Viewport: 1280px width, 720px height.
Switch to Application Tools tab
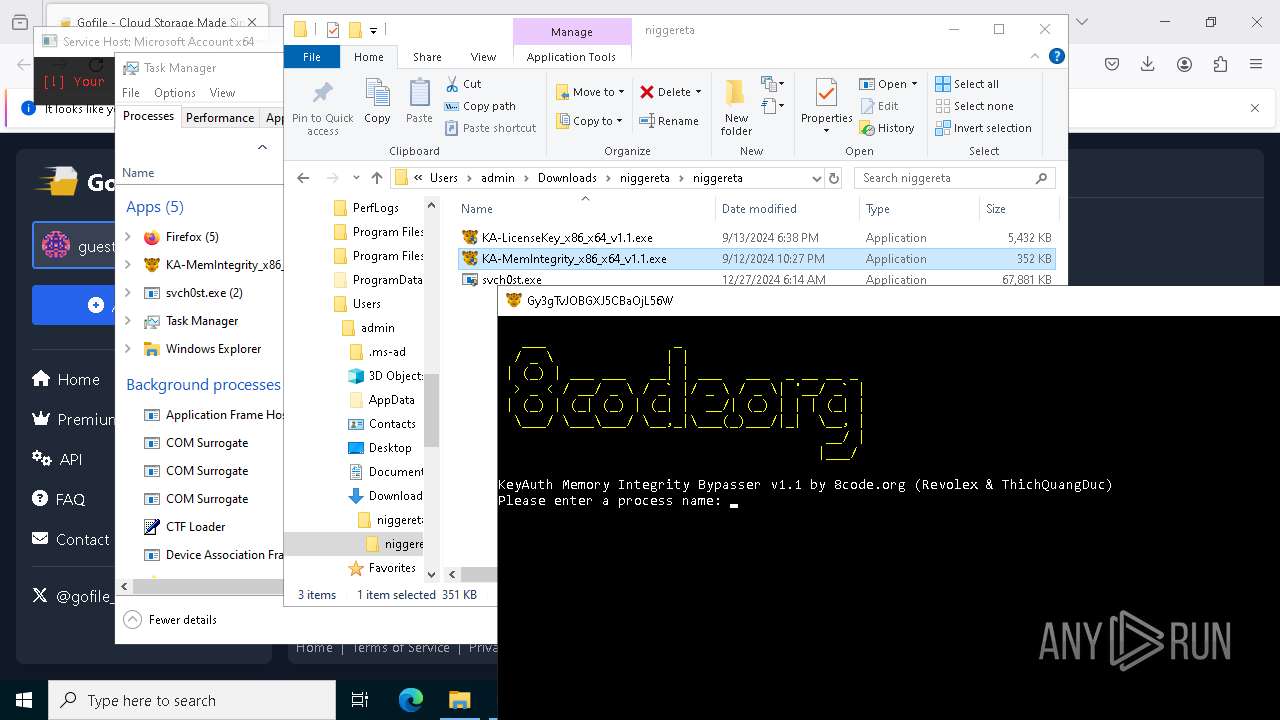pos(571,57)
